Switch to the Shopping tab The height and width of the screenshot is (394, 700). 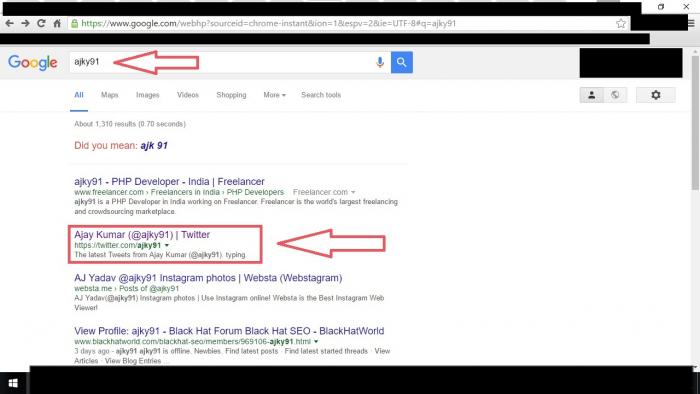click(231, 95)
